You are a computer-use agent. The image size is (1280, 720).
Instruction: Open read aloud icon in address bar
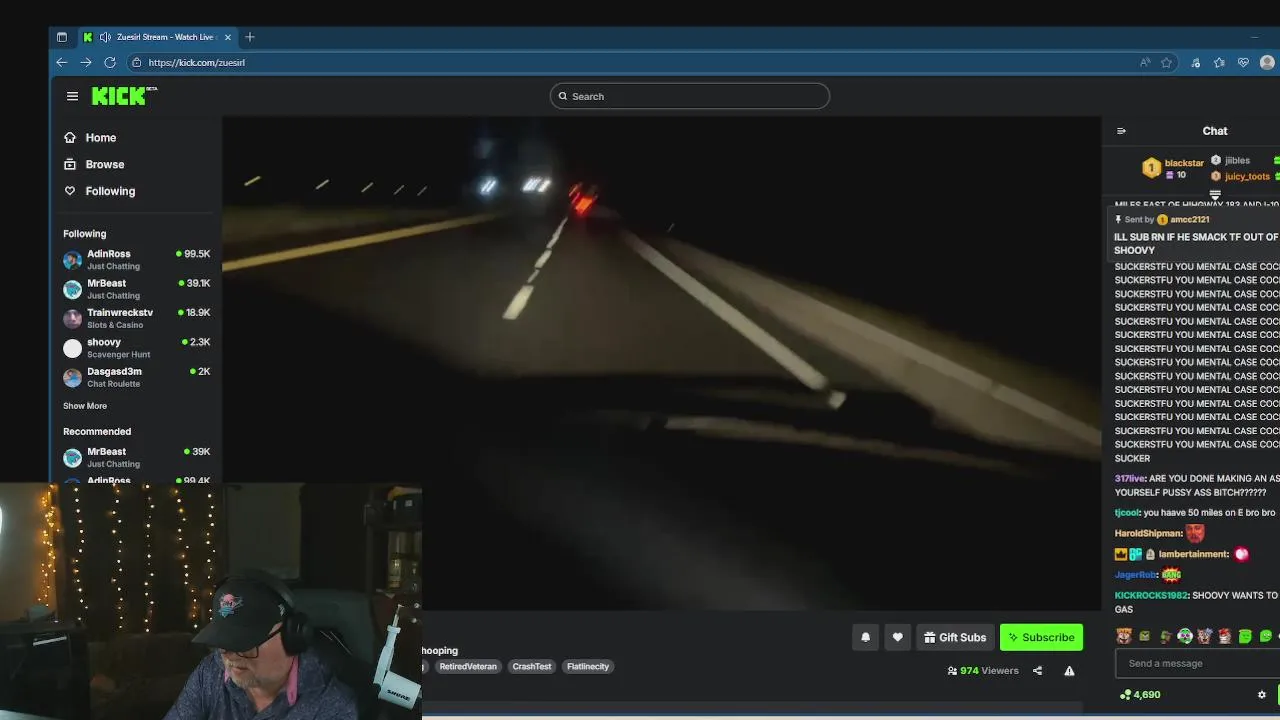(1145, 62)
